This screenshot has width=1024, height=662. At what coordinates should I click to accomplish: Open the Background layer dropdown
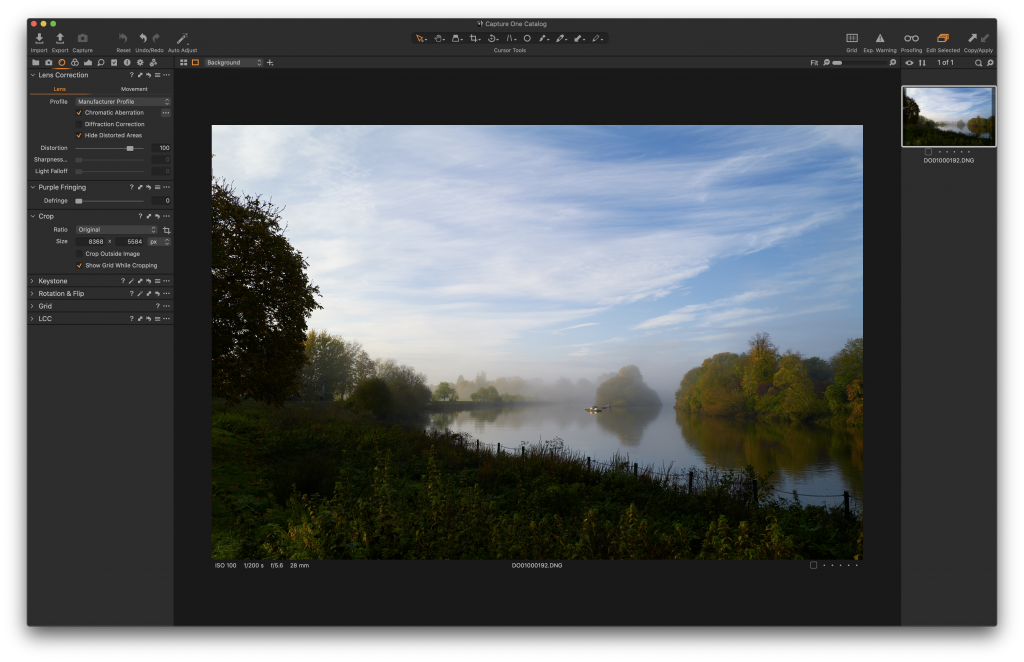[234, 63]
